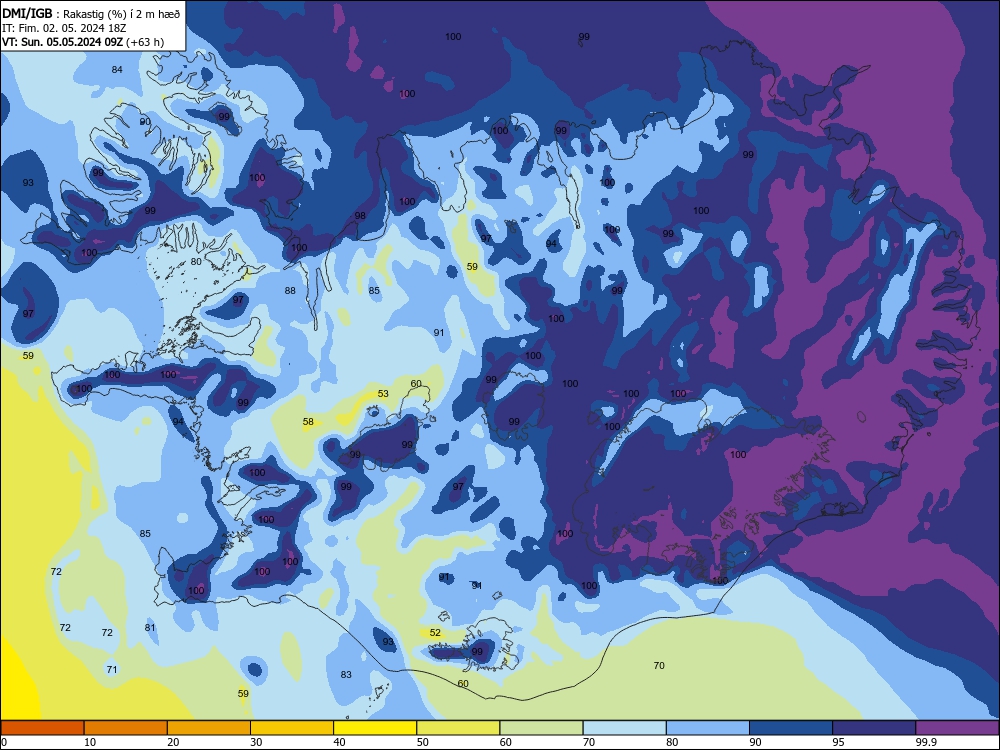Click the '71' humidity value on the map
The width and height of the screenshot is (1000, 750).
pos(112,670)
